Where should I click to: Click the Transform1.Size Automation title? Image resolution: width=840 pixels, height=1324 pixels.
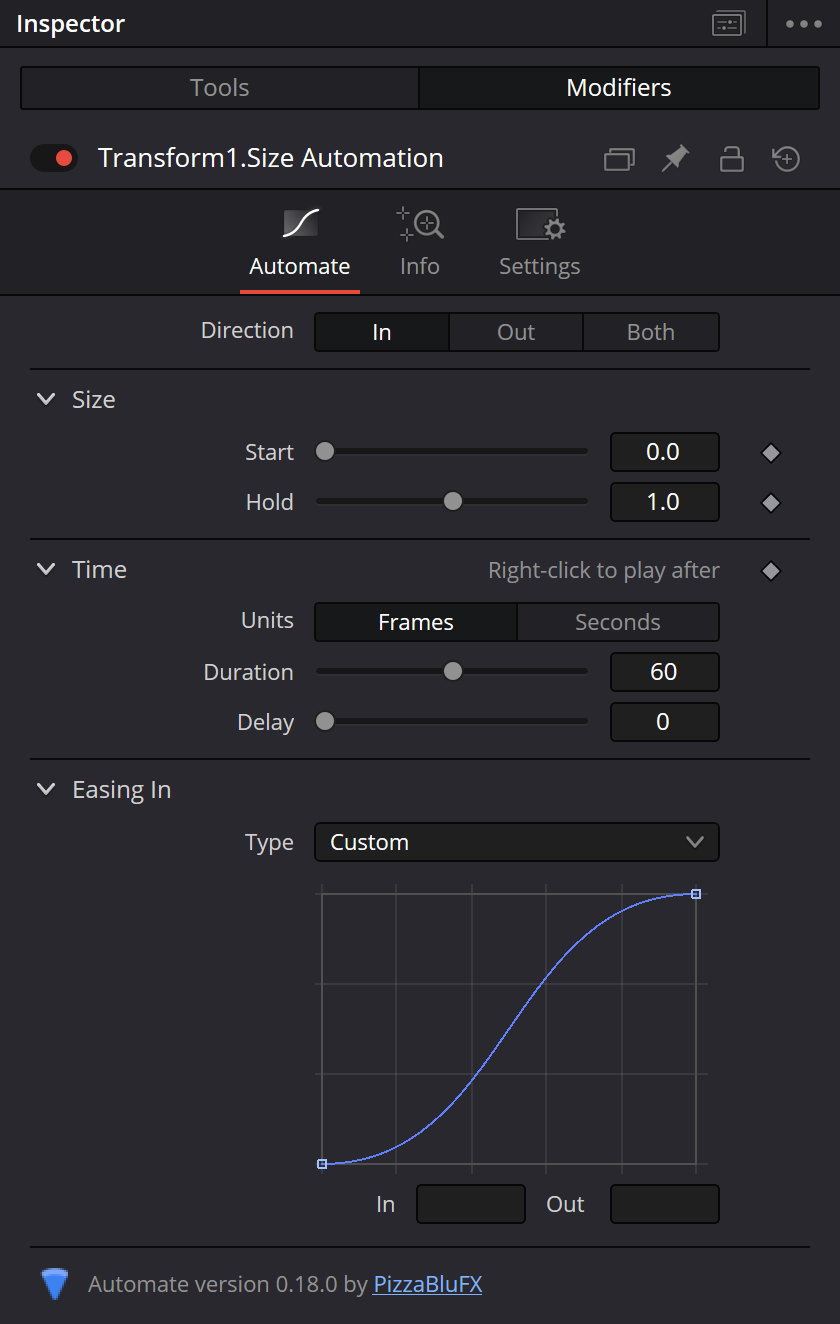(271, 158)
